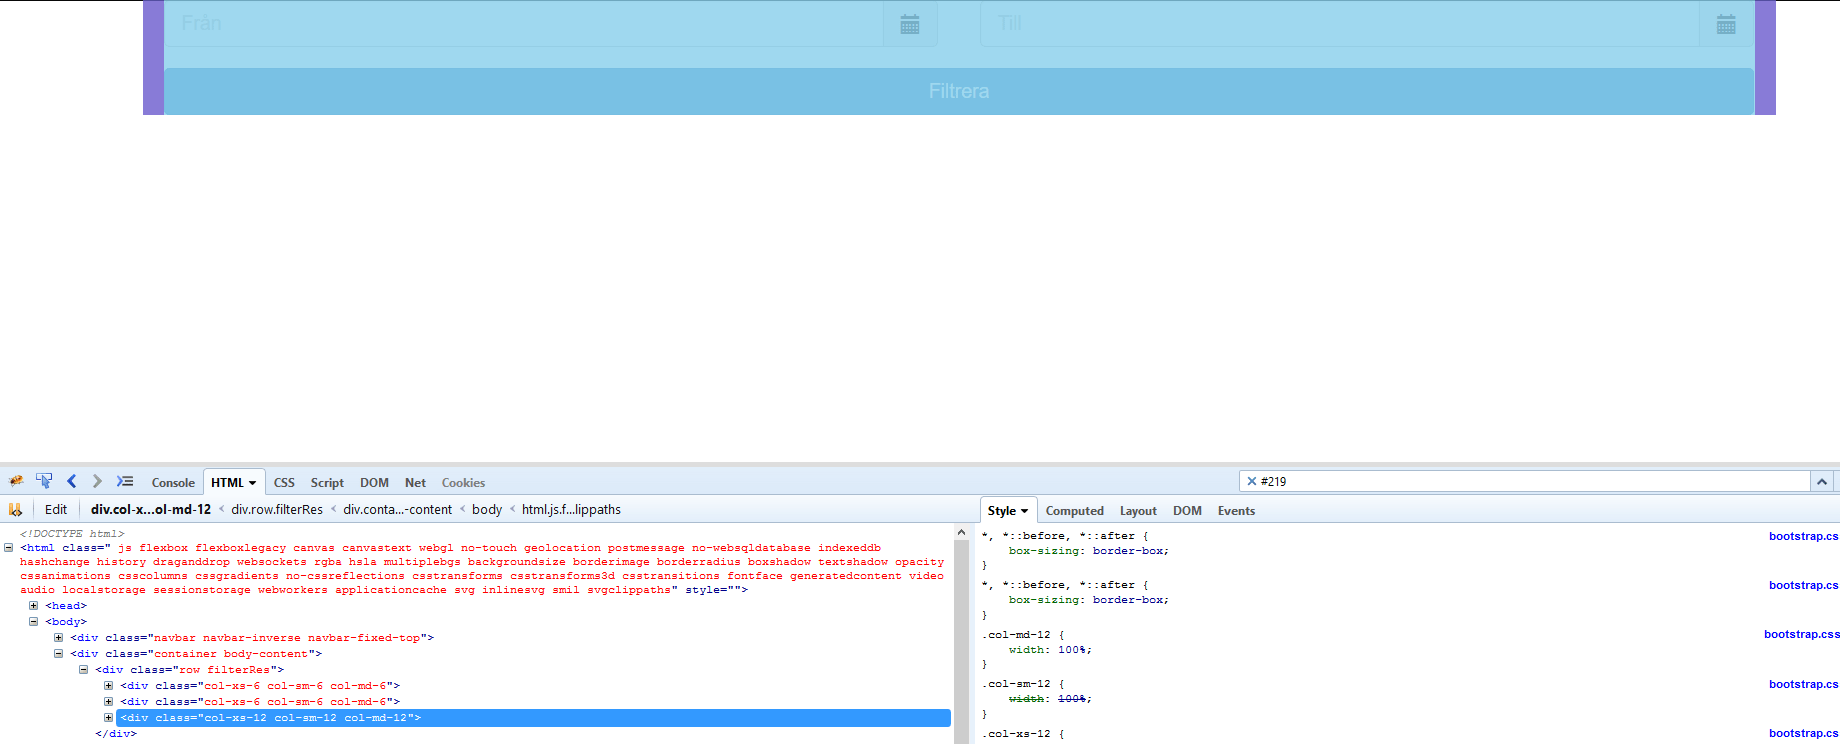Show the Layout side panel
This screenshot has width=1840, height=744.
pos(1138,510)
